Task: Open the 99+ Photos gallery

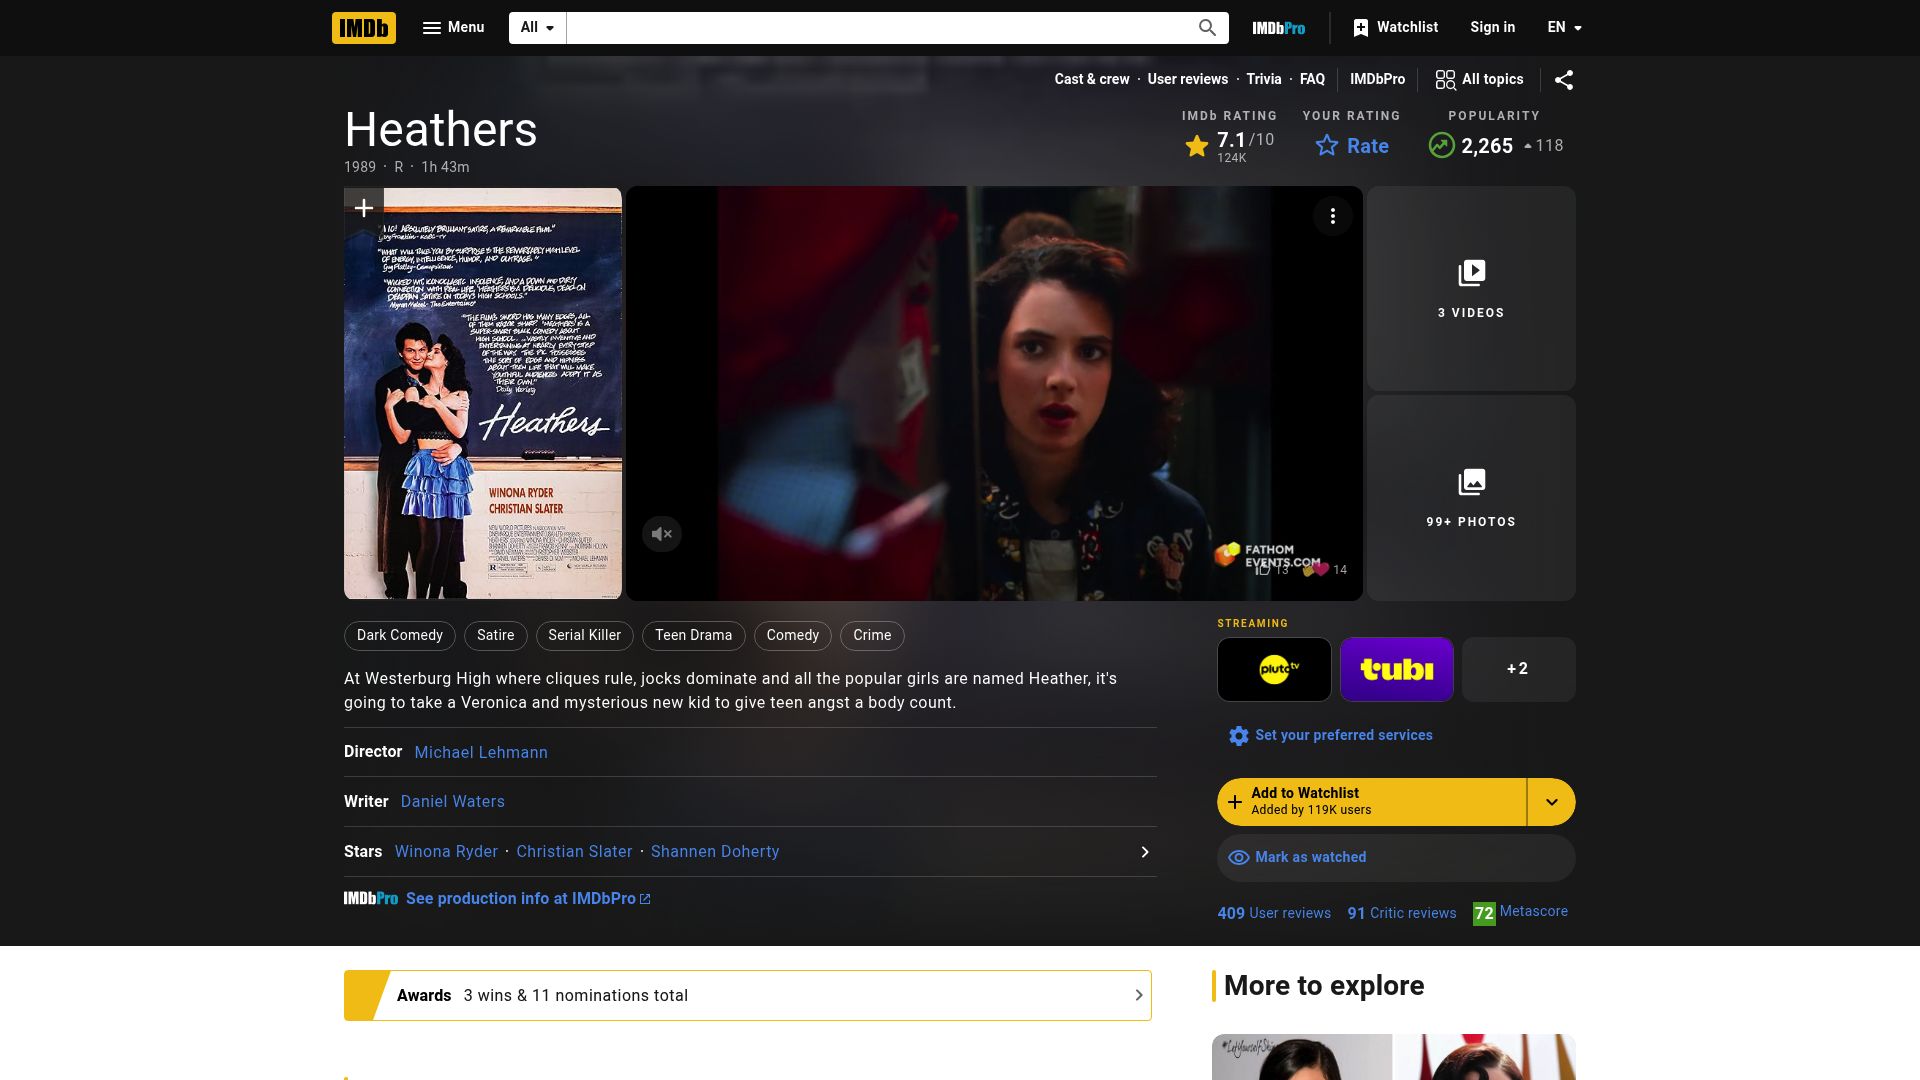Action: click(x=1471, y=498)
